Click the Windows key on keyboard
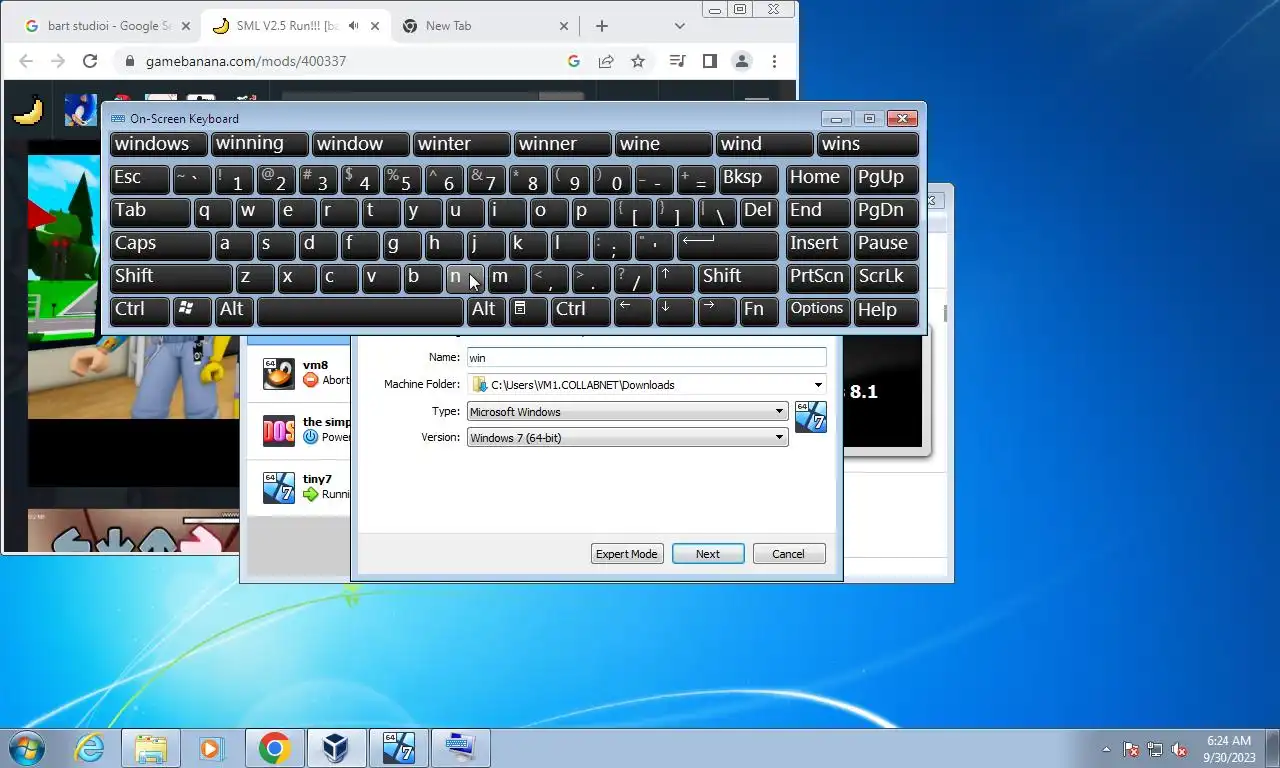Screen dimensions: 1280x768 click(x=192, y=311)
